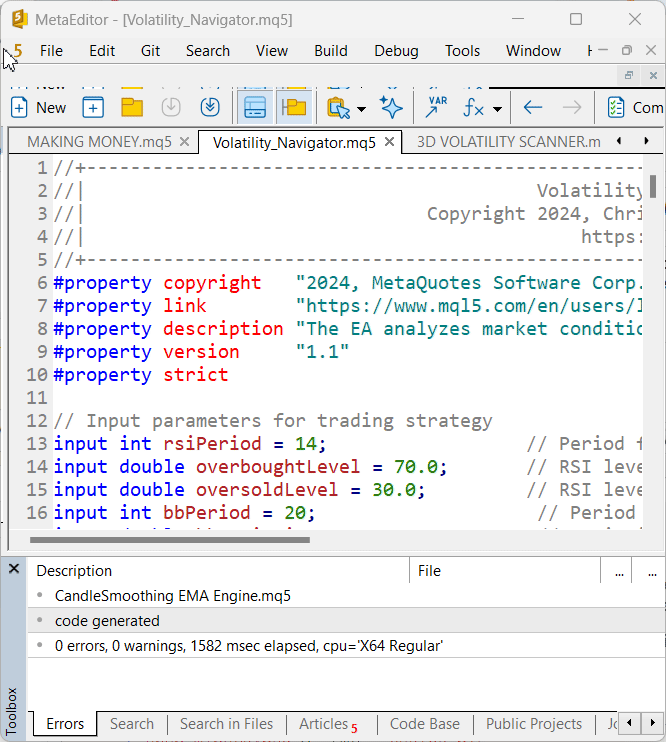Close the Toolbox panel with X
Image resolution: width=666 pixels, height=742 pixels.
pyautogui.click(x=14, y=569)
